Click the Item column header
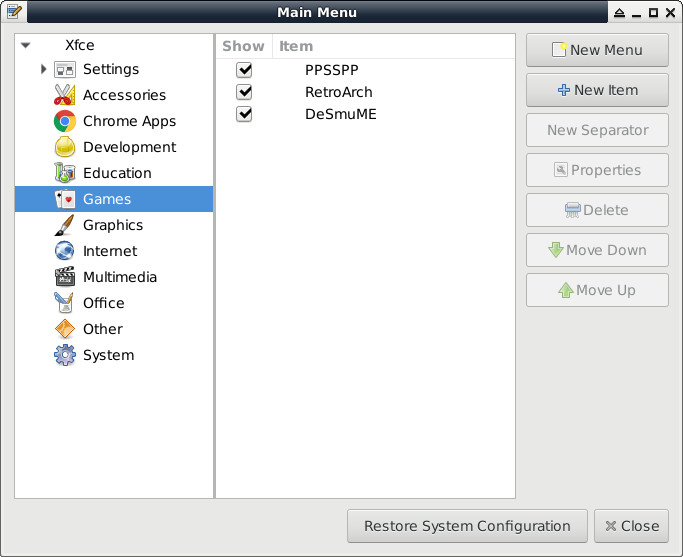Image resolution: width=683 pixels, height=557 pixels. (x=394, y=46)
